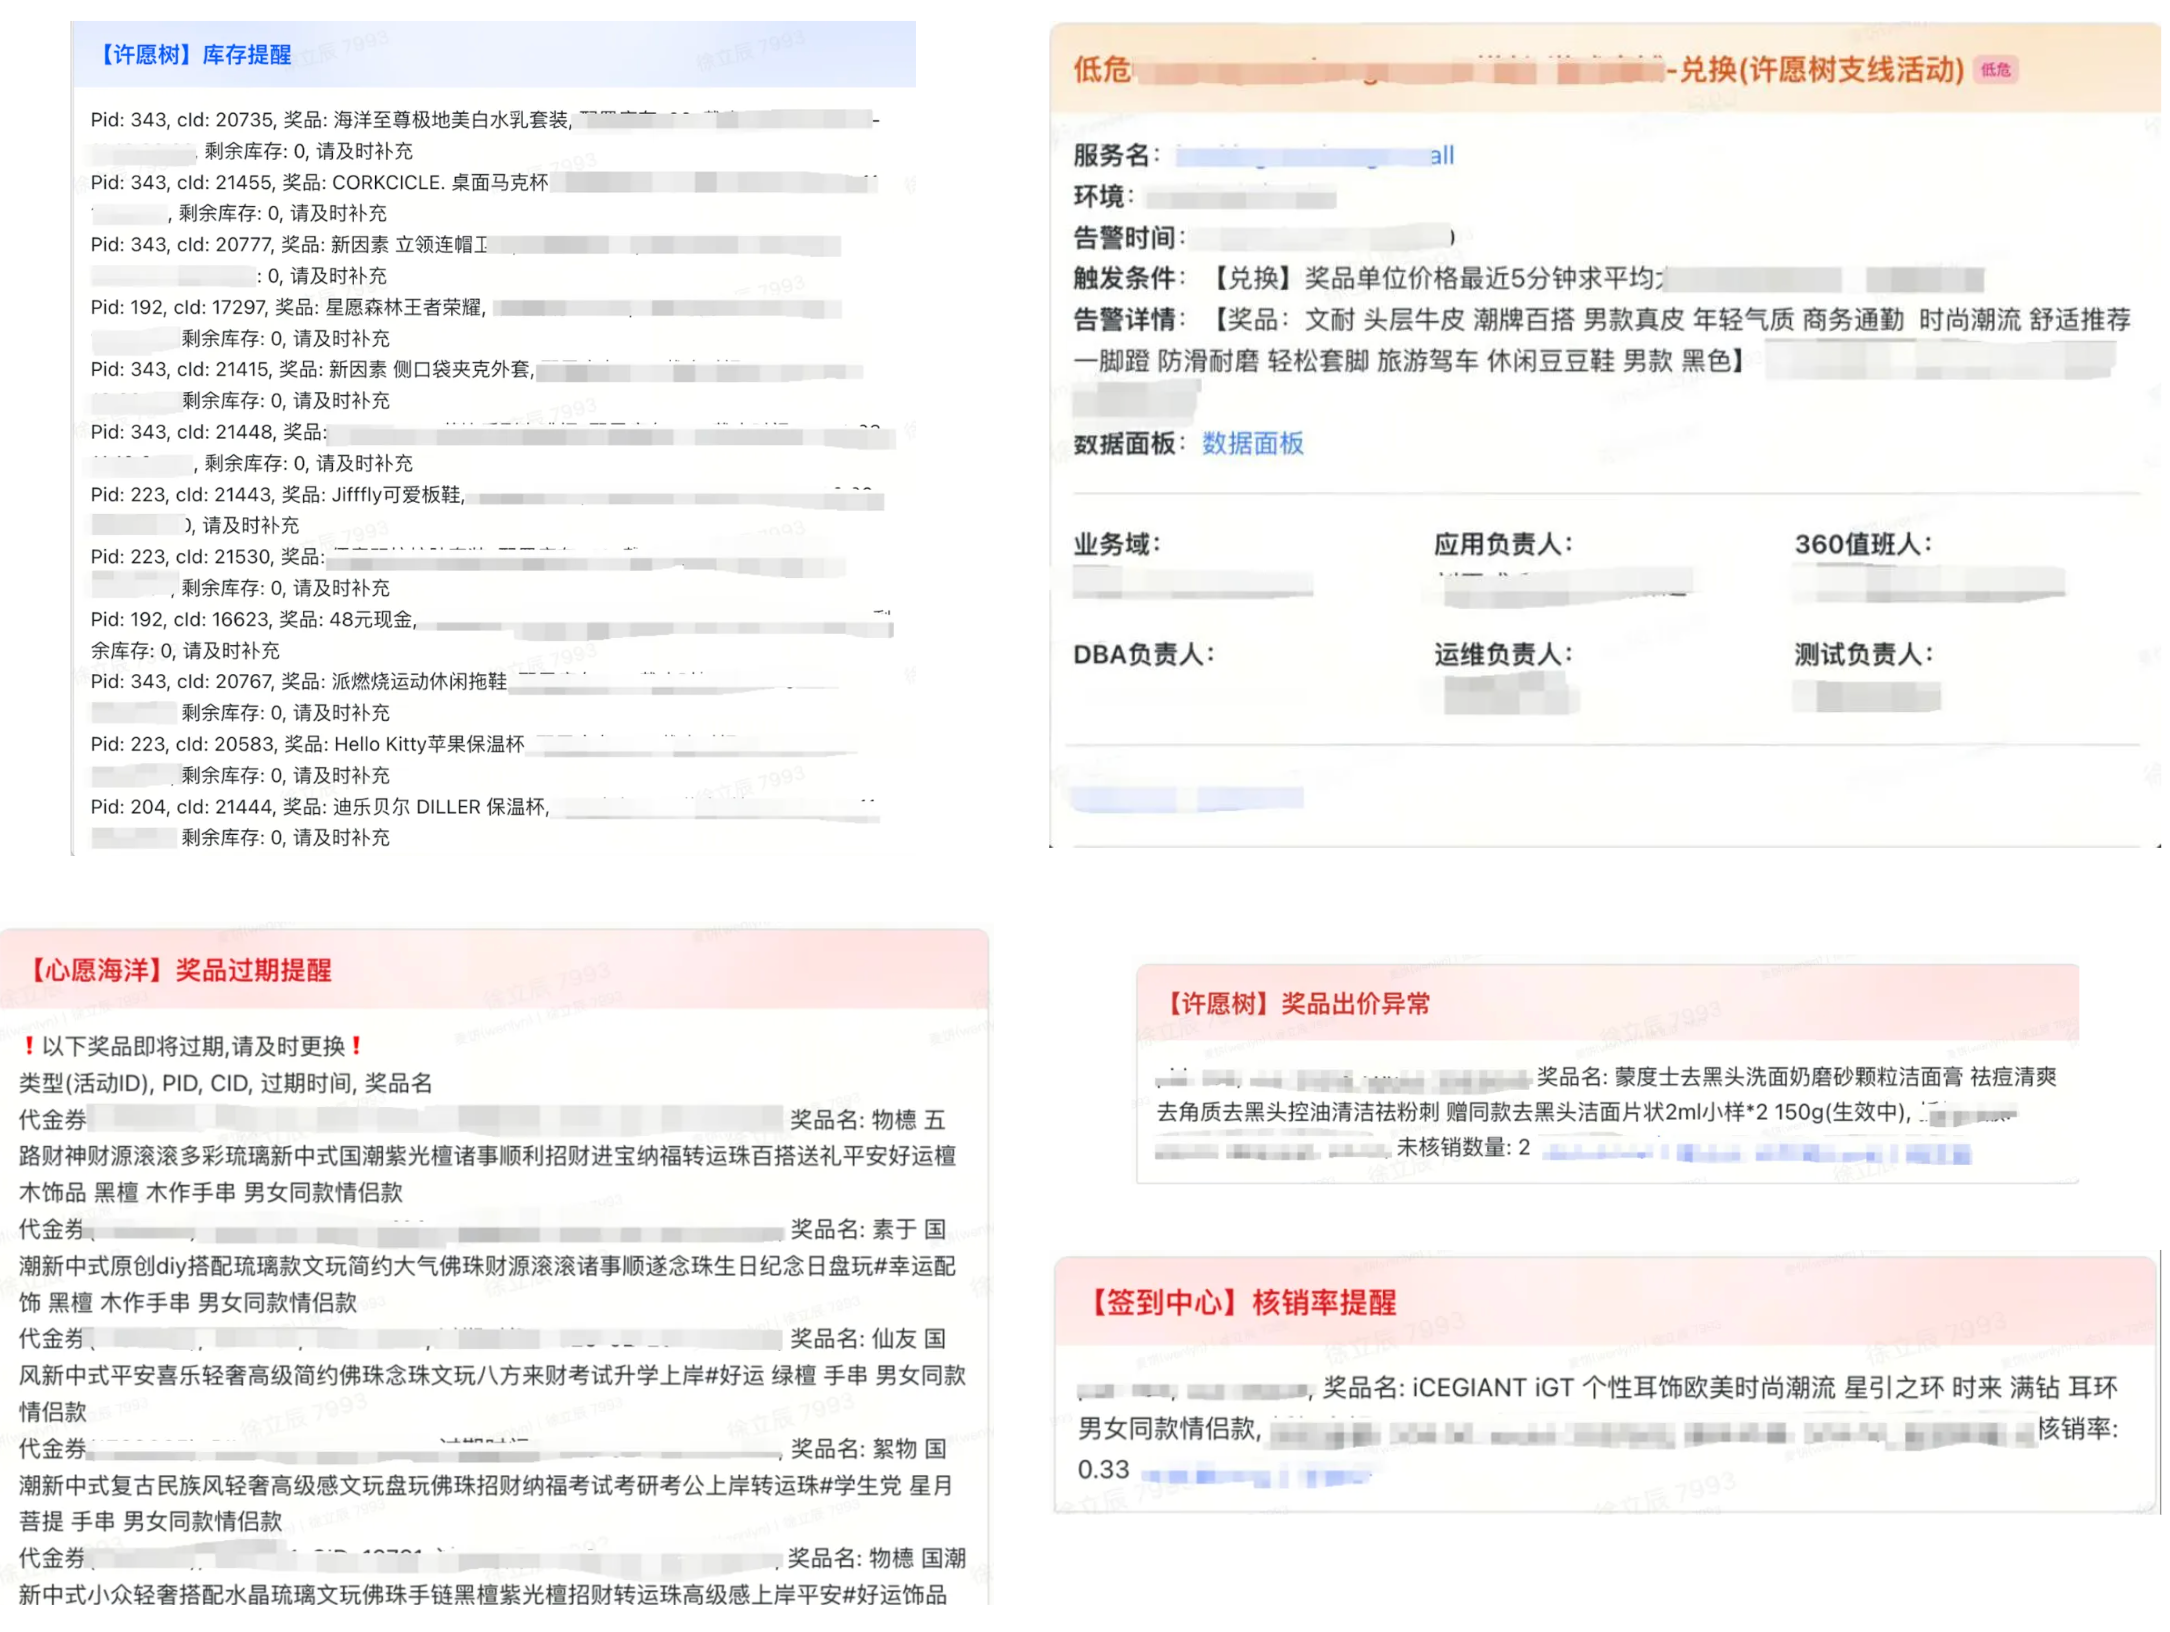Select row cId 21443 Jifffly可爱板鞋
This screenshot has height=1632, width=2170.
pos(487,509)
